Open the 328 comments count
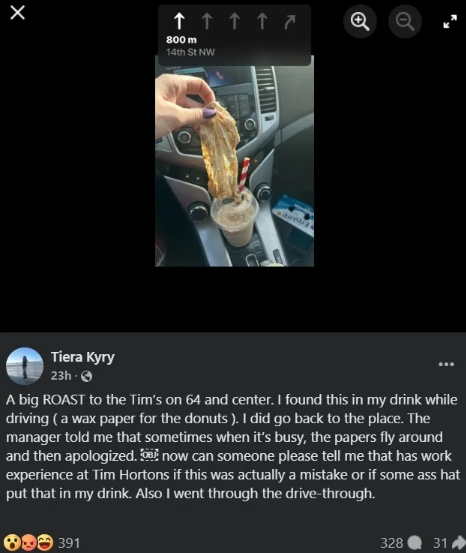This screenshot has height=553, width=466. click(392, 543)
